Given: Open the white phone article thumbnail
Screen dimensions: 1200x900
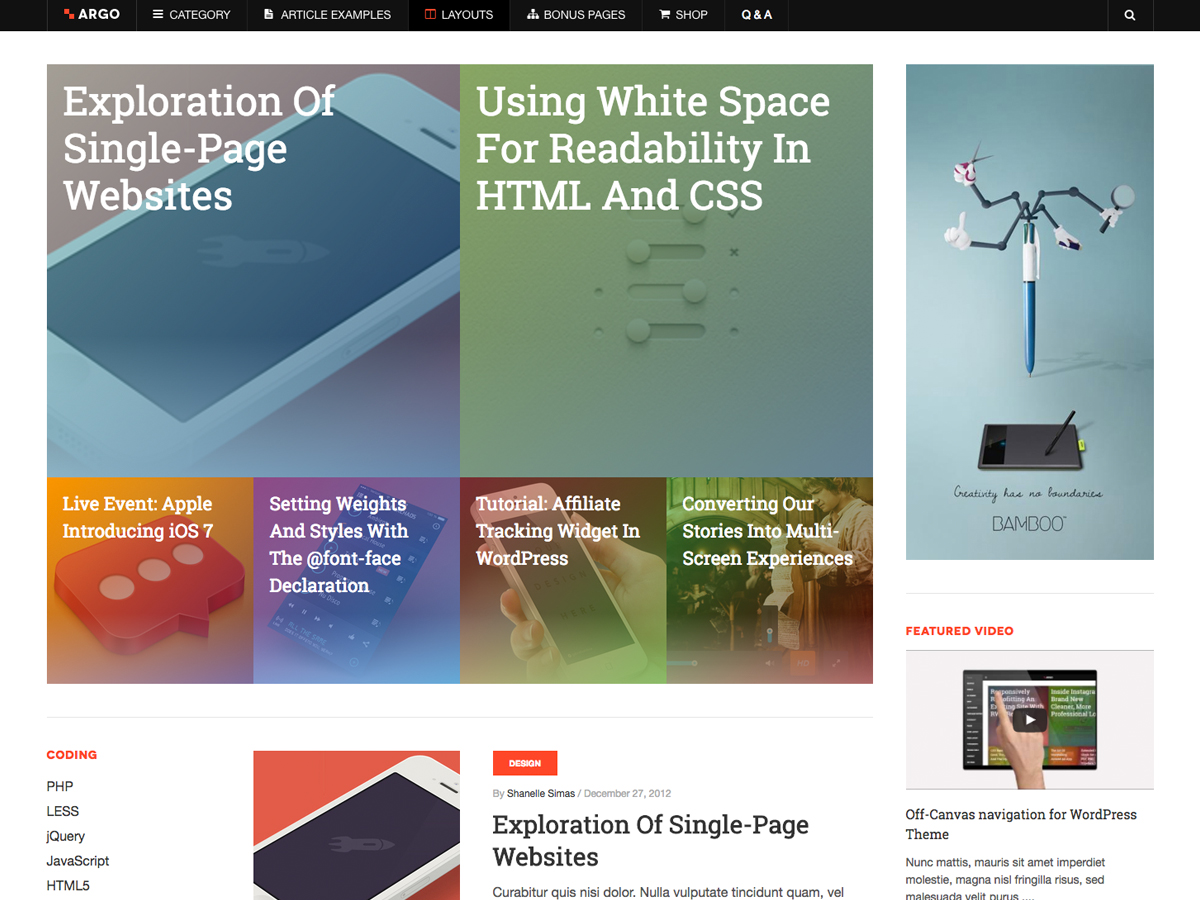Looking at the screenshot, I should coord(356,825).
